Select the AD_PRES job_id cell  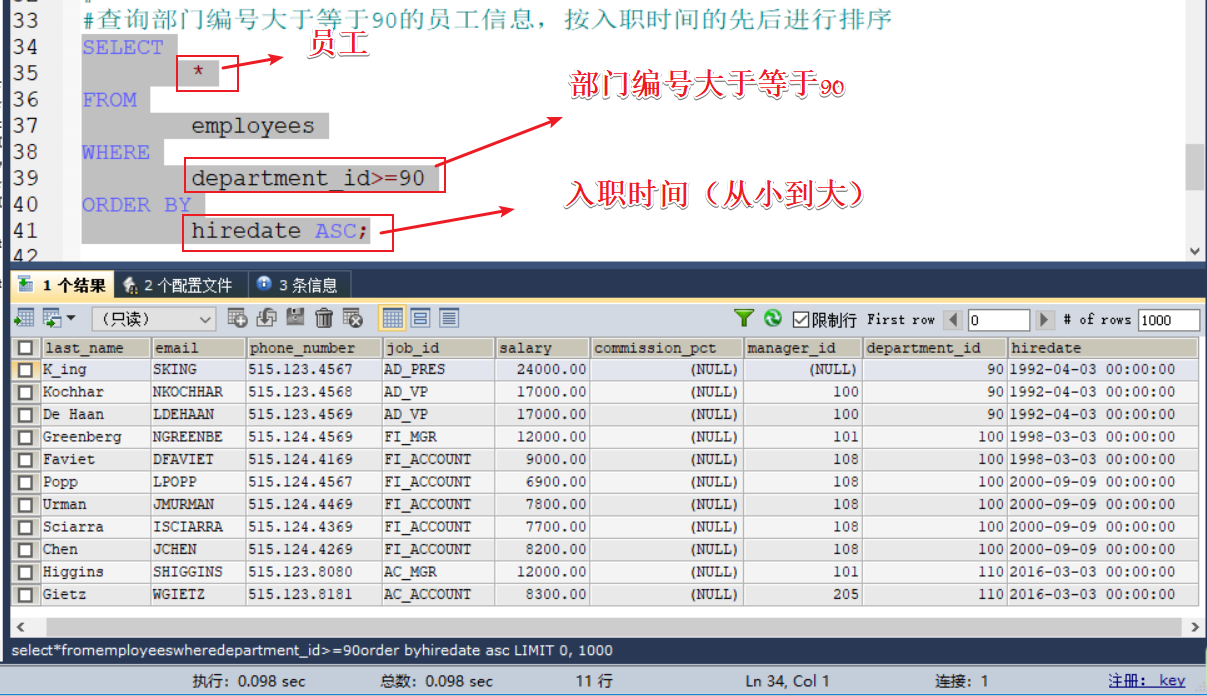pos(438,370)
